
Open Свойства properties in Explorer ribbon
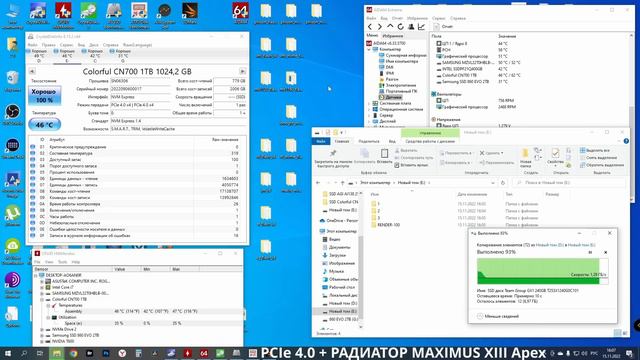555,156
